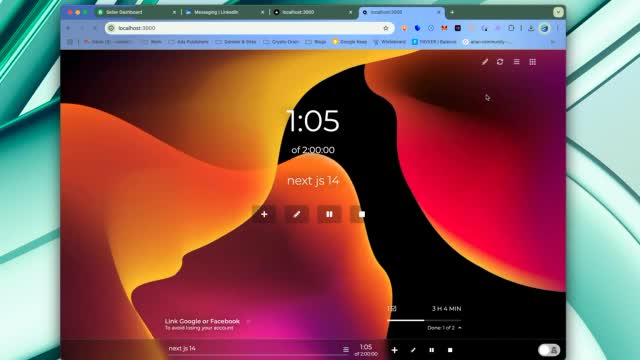Open the 'Blogs' bookmarks folder
This screenshot has width=640, height=360.
[x=316, y=42]
